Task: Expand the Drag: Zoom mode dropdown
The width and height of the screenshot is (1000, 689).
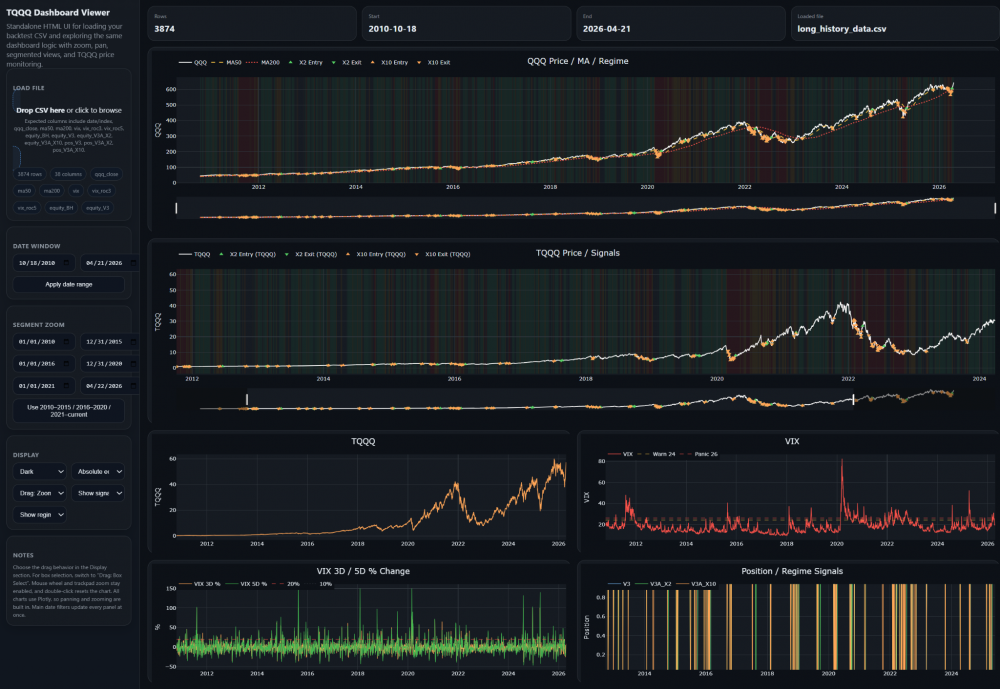Action: 40,493
